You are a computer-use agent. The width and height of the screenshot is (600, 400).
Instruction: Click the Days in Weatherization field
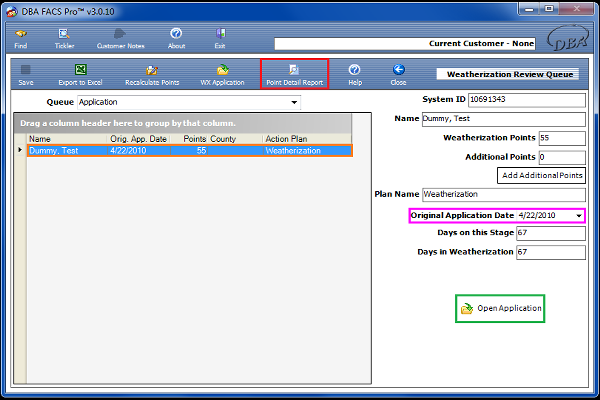pyautogui.click(x=551, y=252)
